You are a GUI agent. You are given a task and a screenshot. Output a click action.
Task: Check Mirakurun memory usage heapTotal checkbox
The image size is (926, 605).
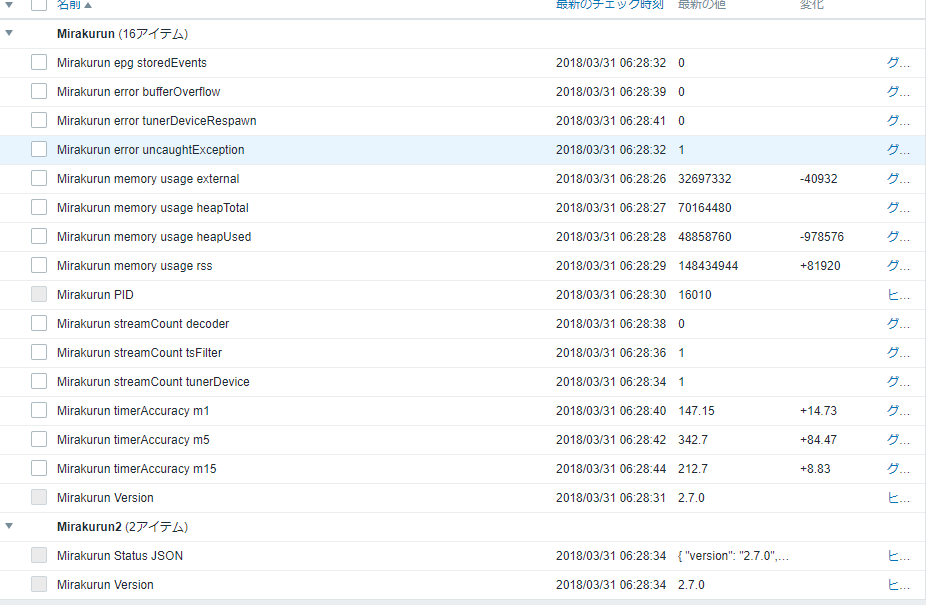coord(39,207)
